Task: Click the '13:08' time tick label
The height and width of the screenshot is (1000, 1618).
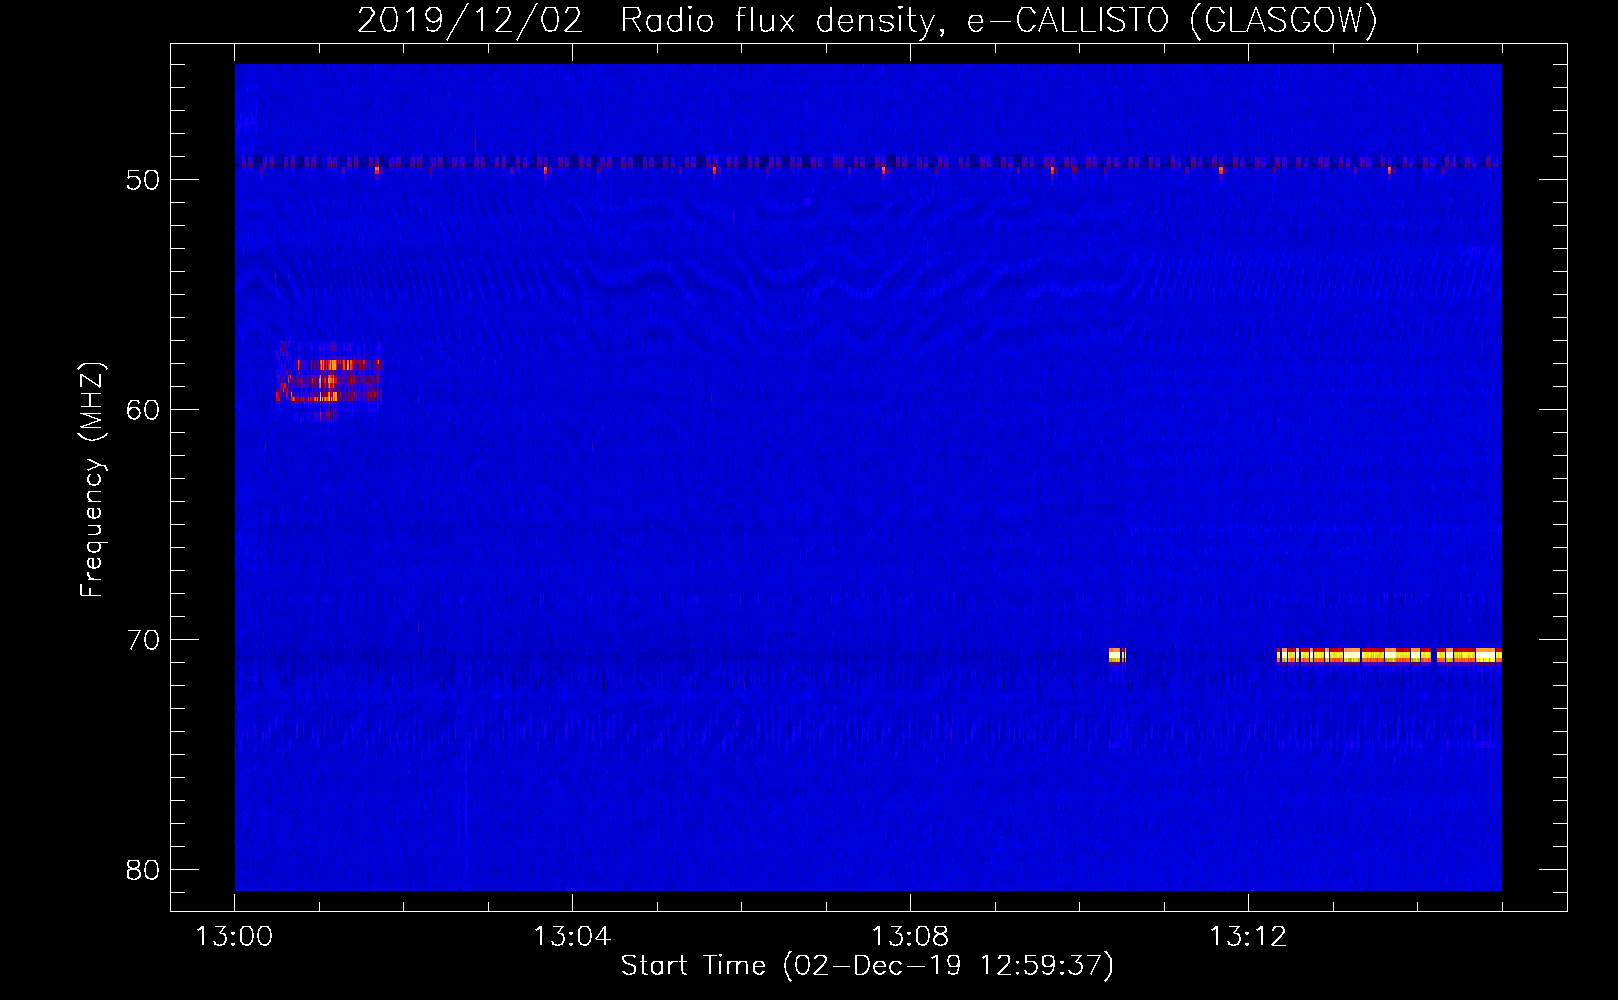Action: 910,937
